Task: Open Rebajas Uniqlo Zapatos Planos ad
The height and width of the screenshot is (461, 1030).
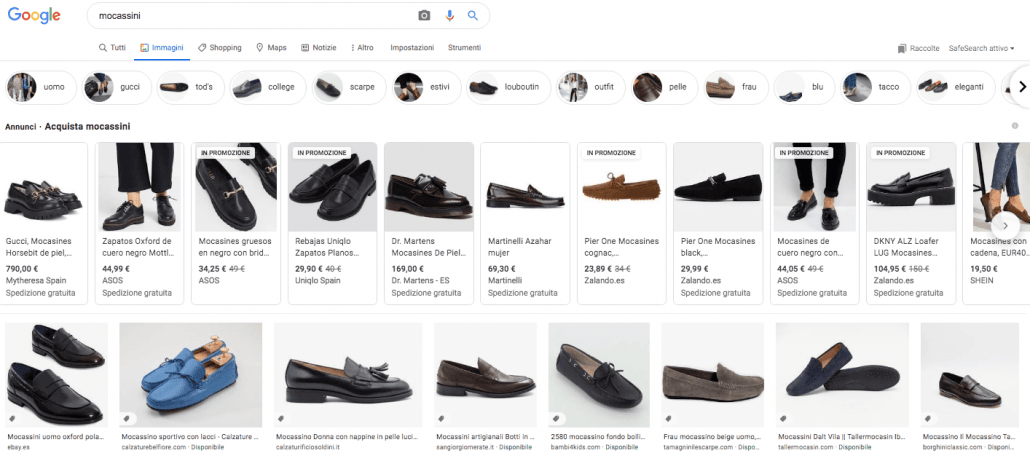Action: [332, 223]
